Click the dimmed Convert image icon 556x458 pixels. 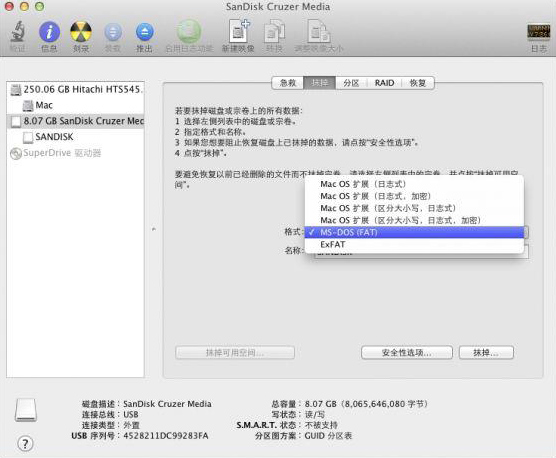point(274,32)
